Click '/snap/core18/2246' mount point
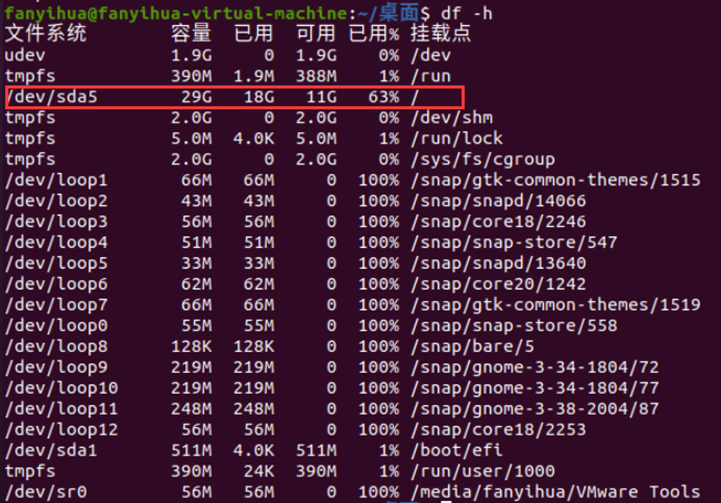 [x=498, y=222]
